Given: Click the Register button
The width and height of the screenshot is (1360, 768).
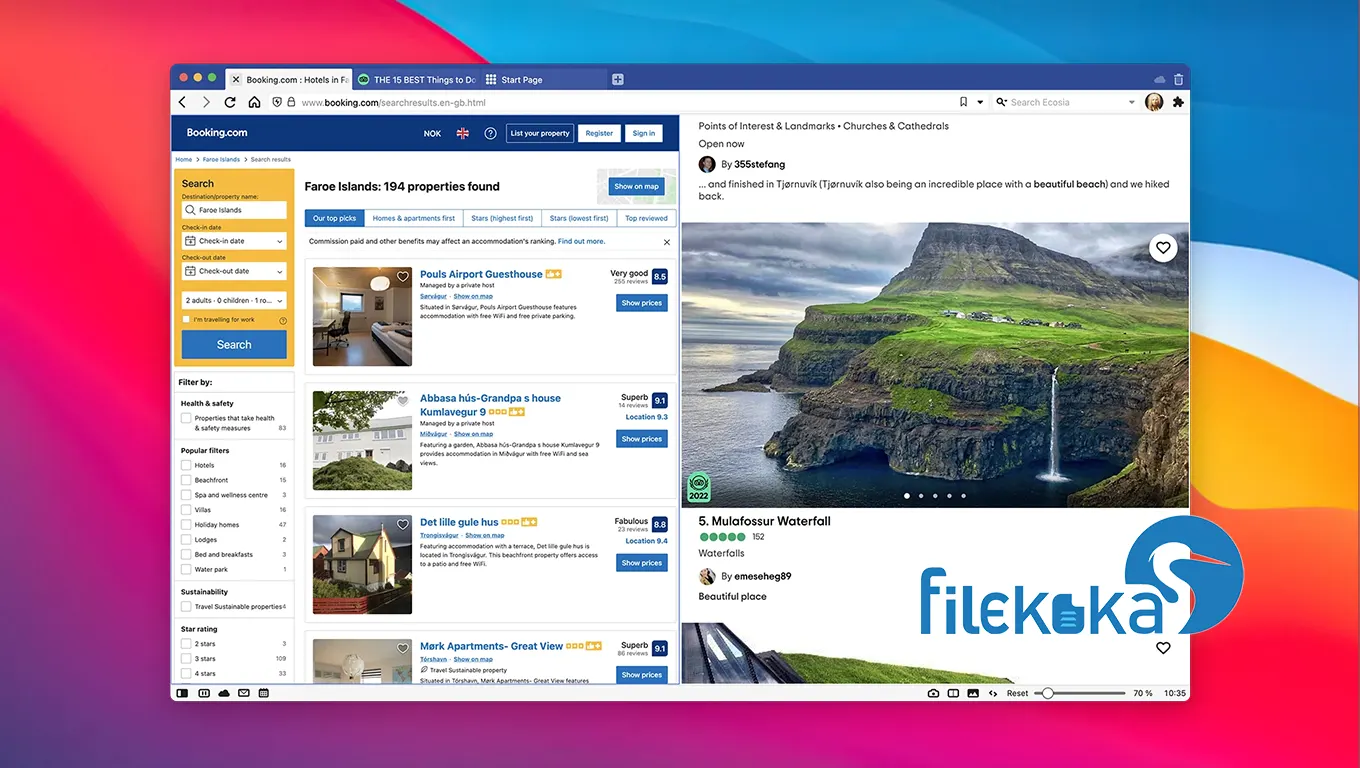Looking at the screenshot, I should point(599,133).
